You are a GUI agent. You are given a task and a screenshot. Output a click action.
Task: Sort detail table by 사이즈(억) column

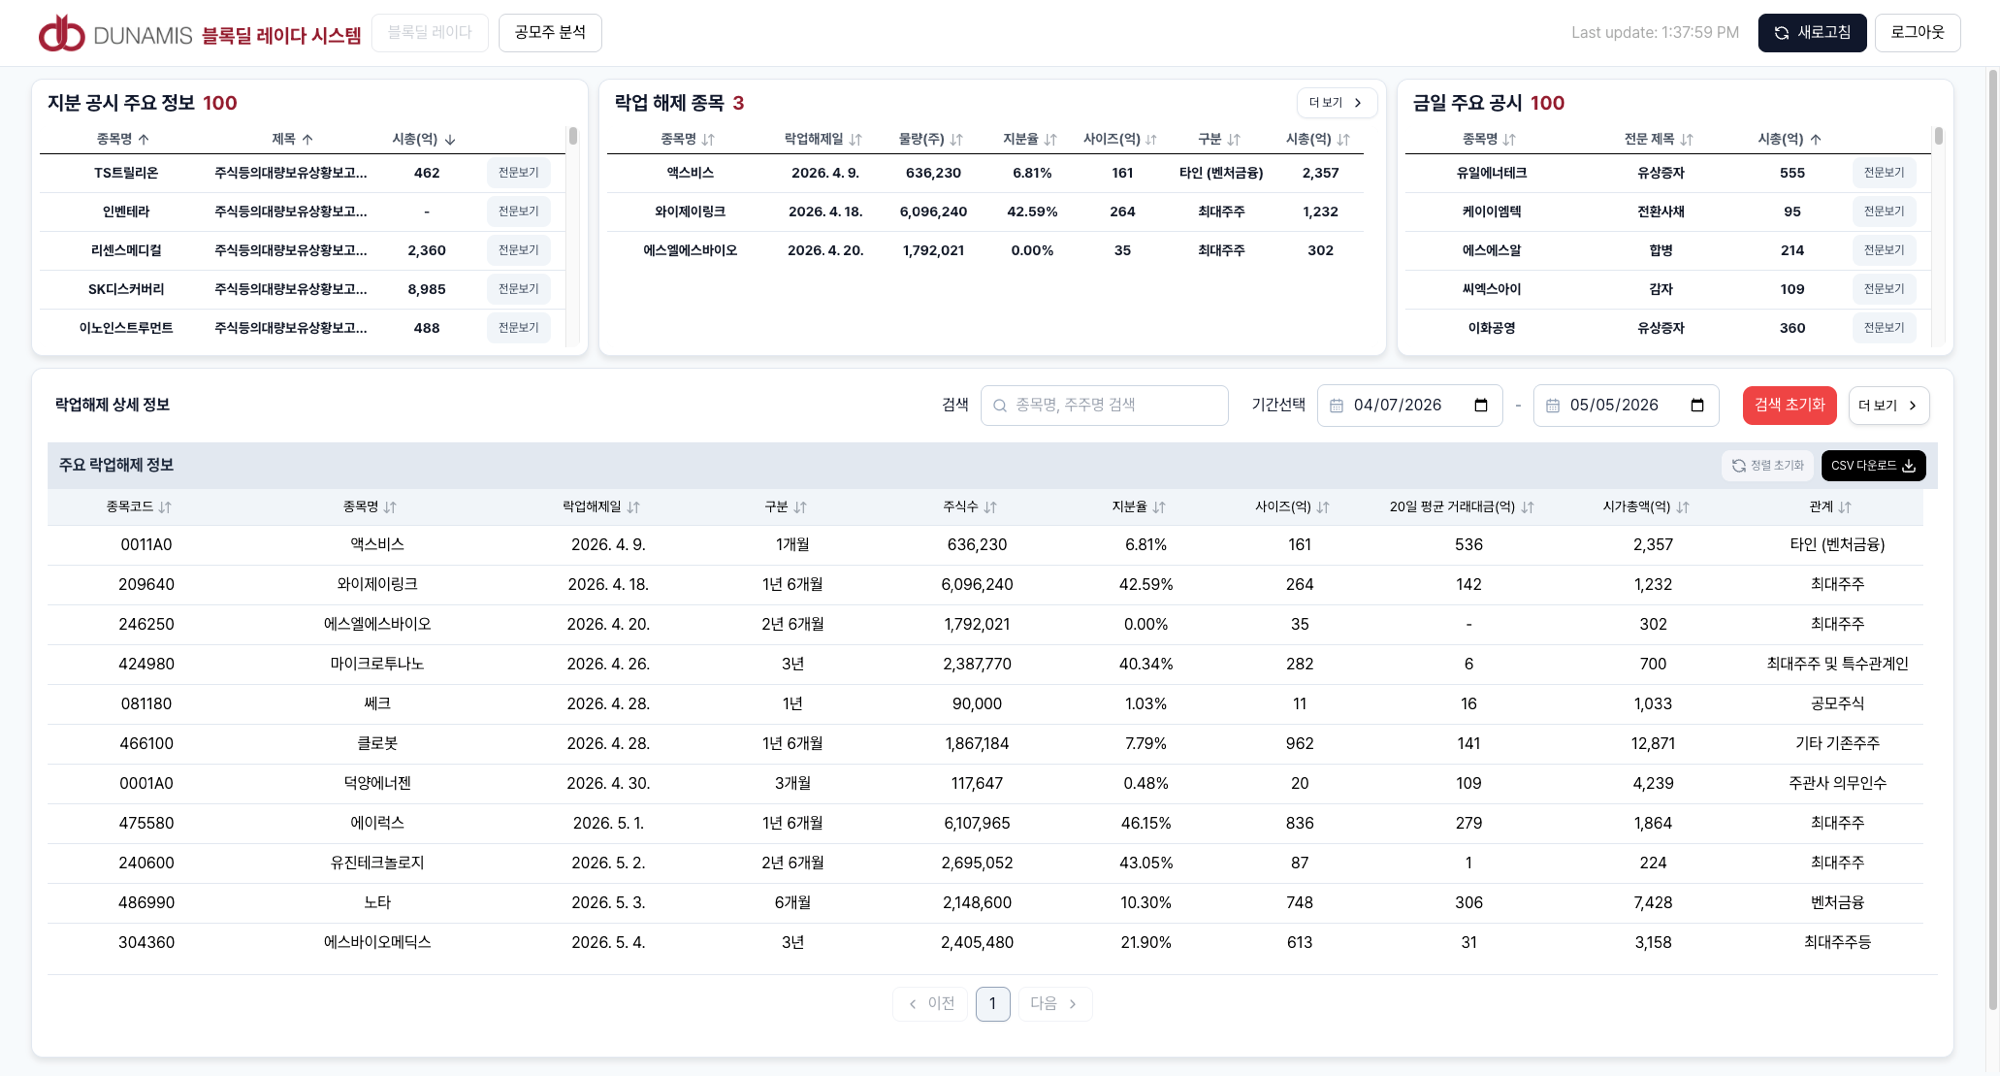[1323, 507]
